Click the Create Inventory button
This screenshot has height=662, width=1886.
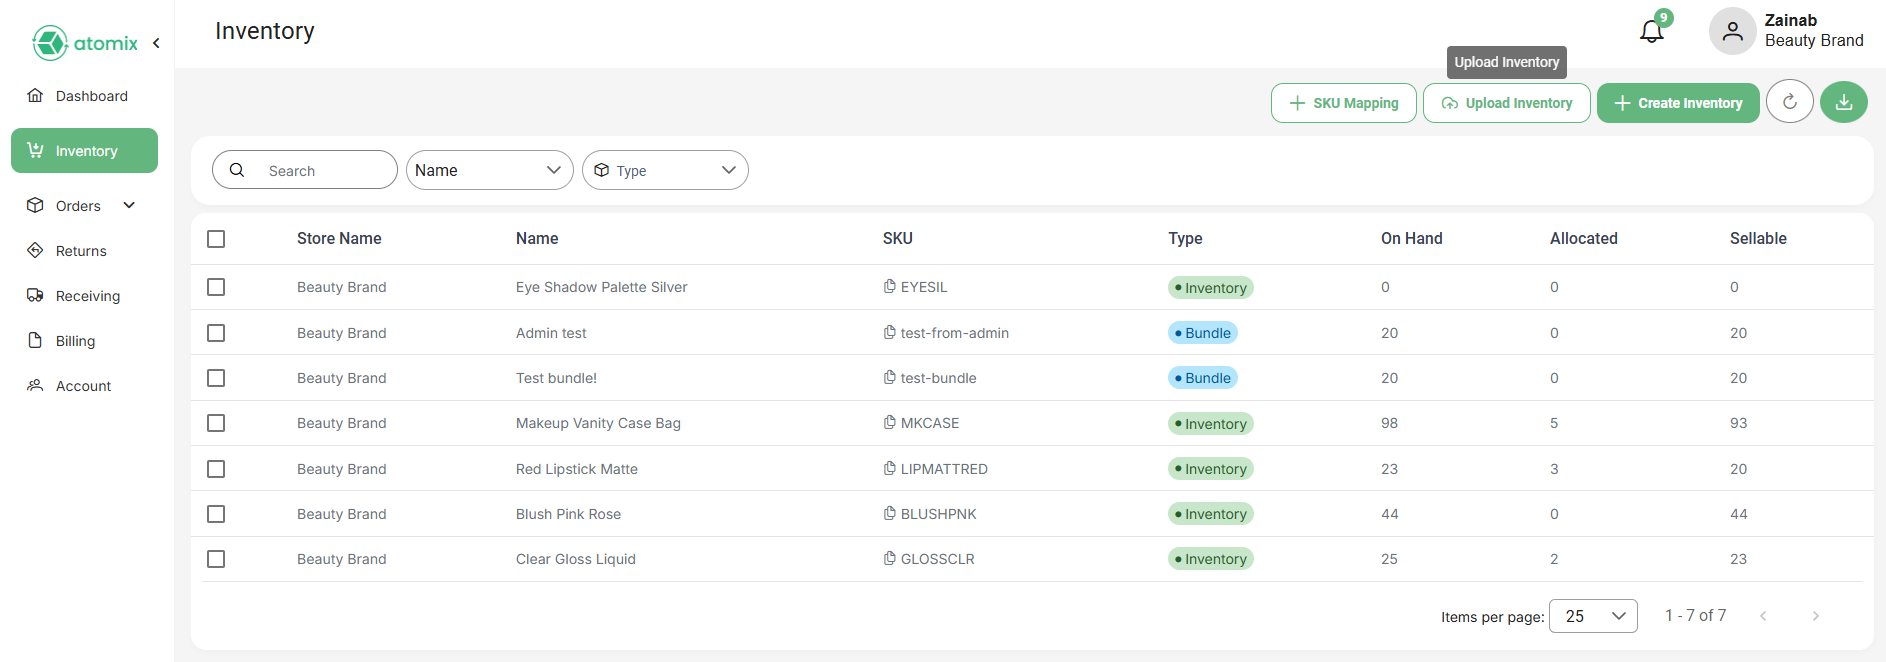1677,103
